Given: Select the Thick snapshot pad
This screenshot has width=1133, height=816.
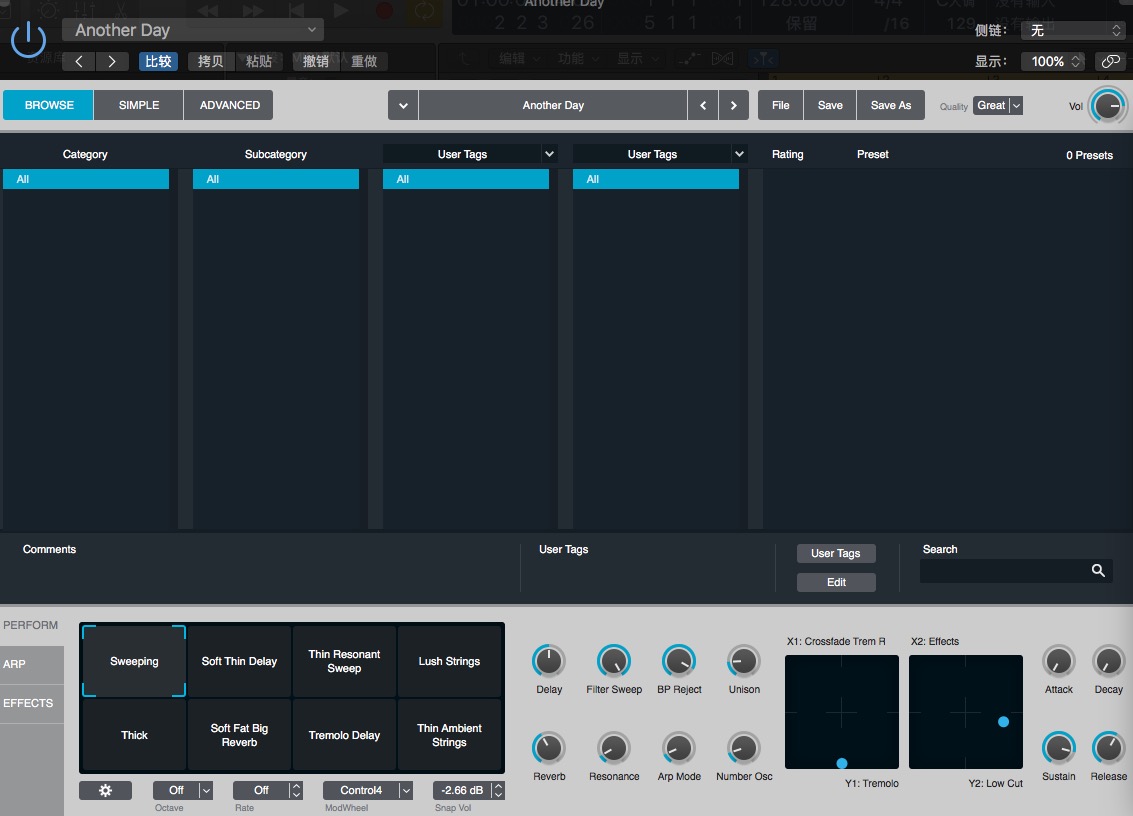Looking at the screenshot, I should point(134,735).
